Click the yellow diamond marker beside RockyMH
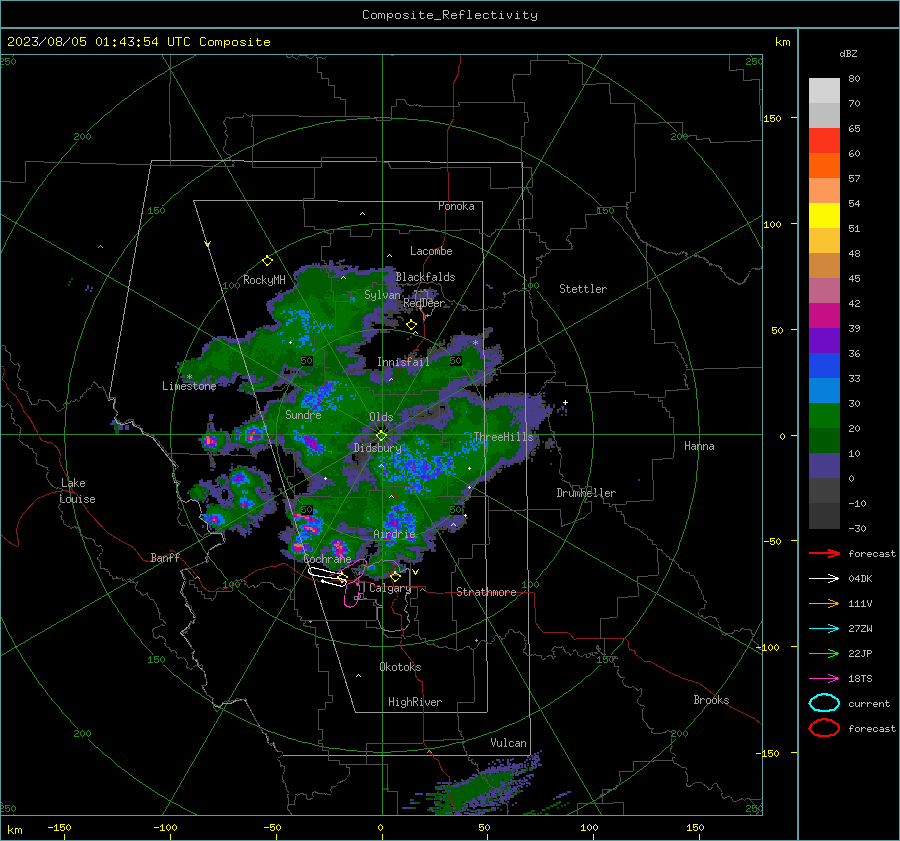The image size is (900, 841). point(267,261)
